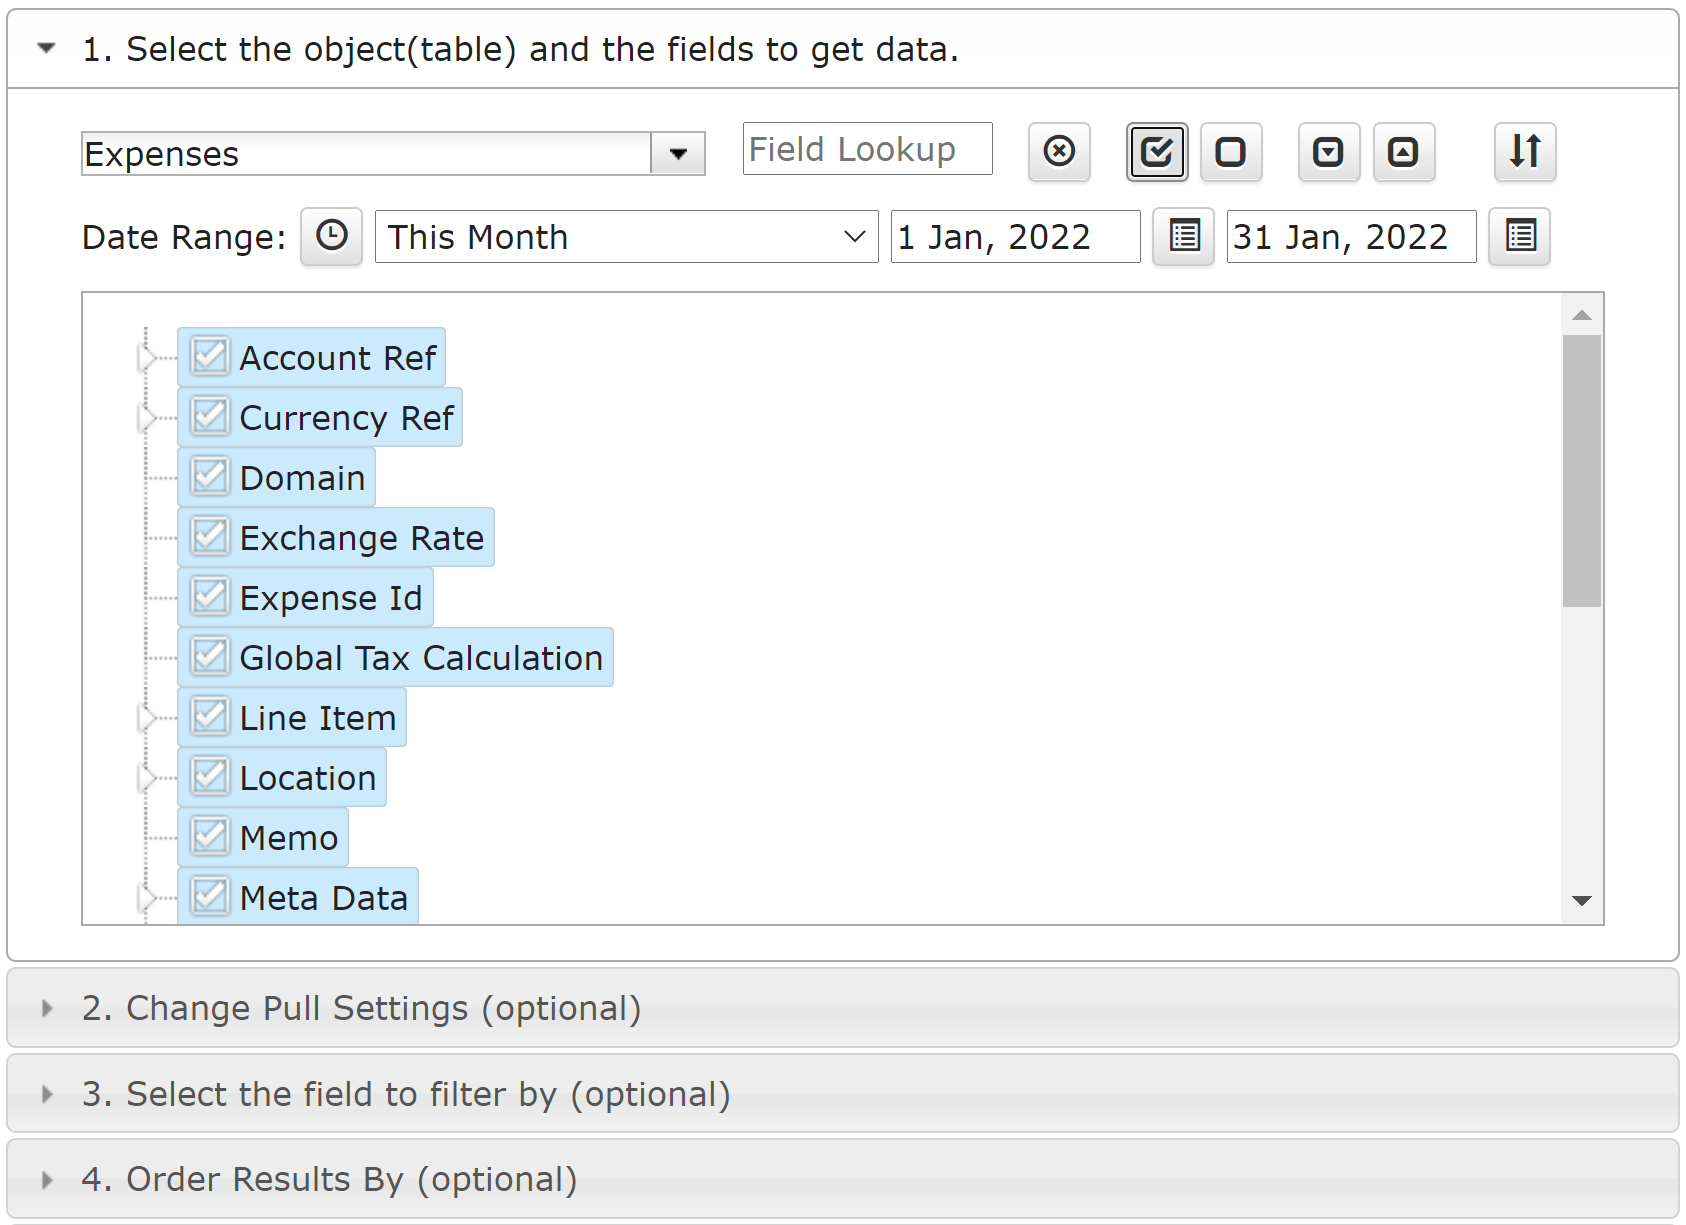Viewport: 1686px width, 1225px height.
Task: Open the This Month date range dropdown
Action: click(x=626, y=237)
